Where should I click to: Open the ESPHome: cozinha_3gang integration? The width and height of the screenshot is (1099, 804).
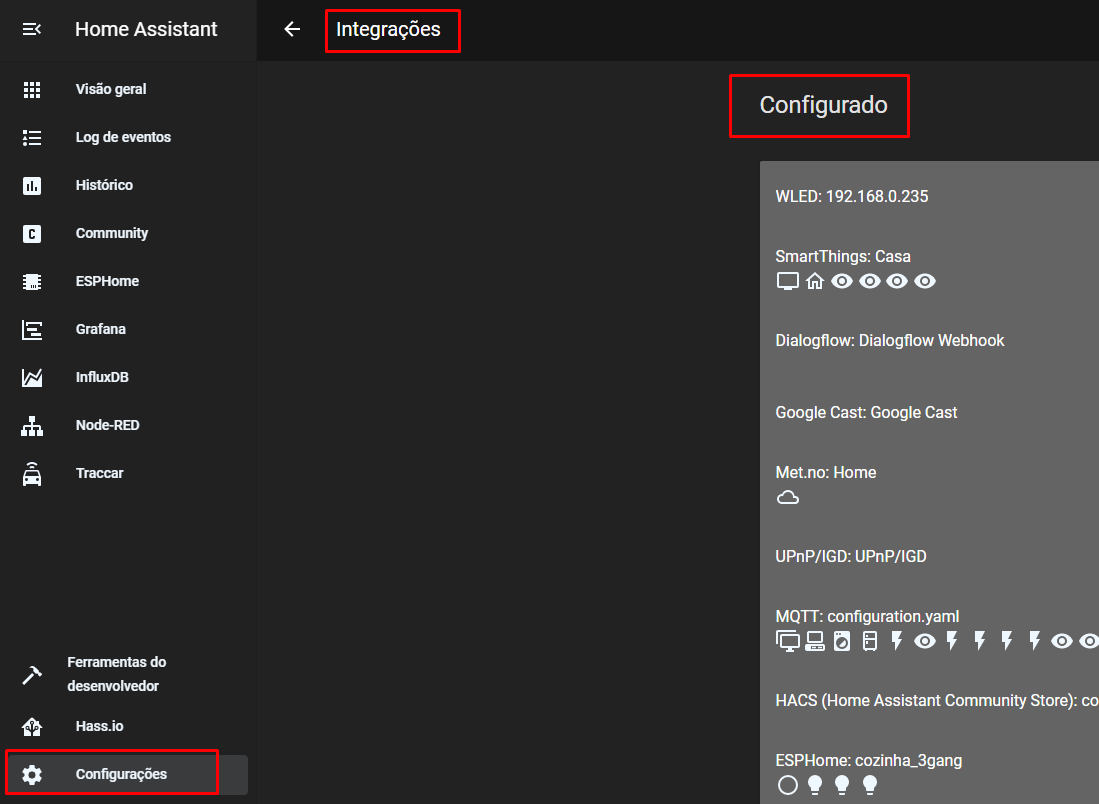(x=868, y=761)
